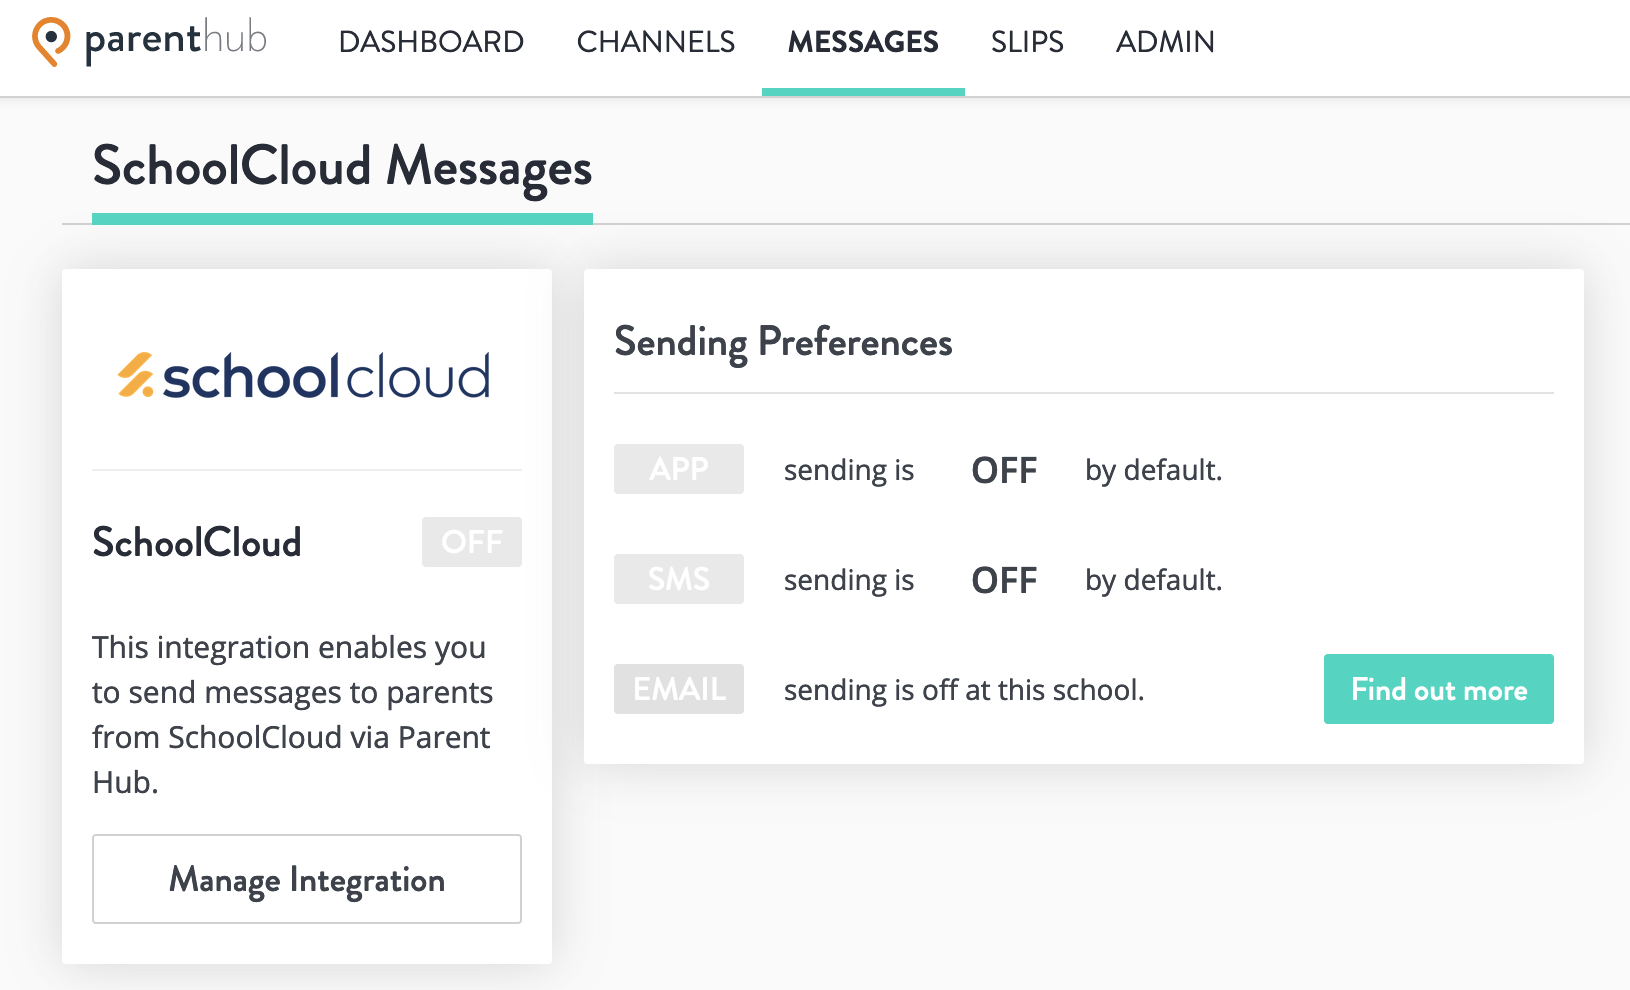Click the Find out more button
The image size is (1630, 990).
(x=1438, y=688)
